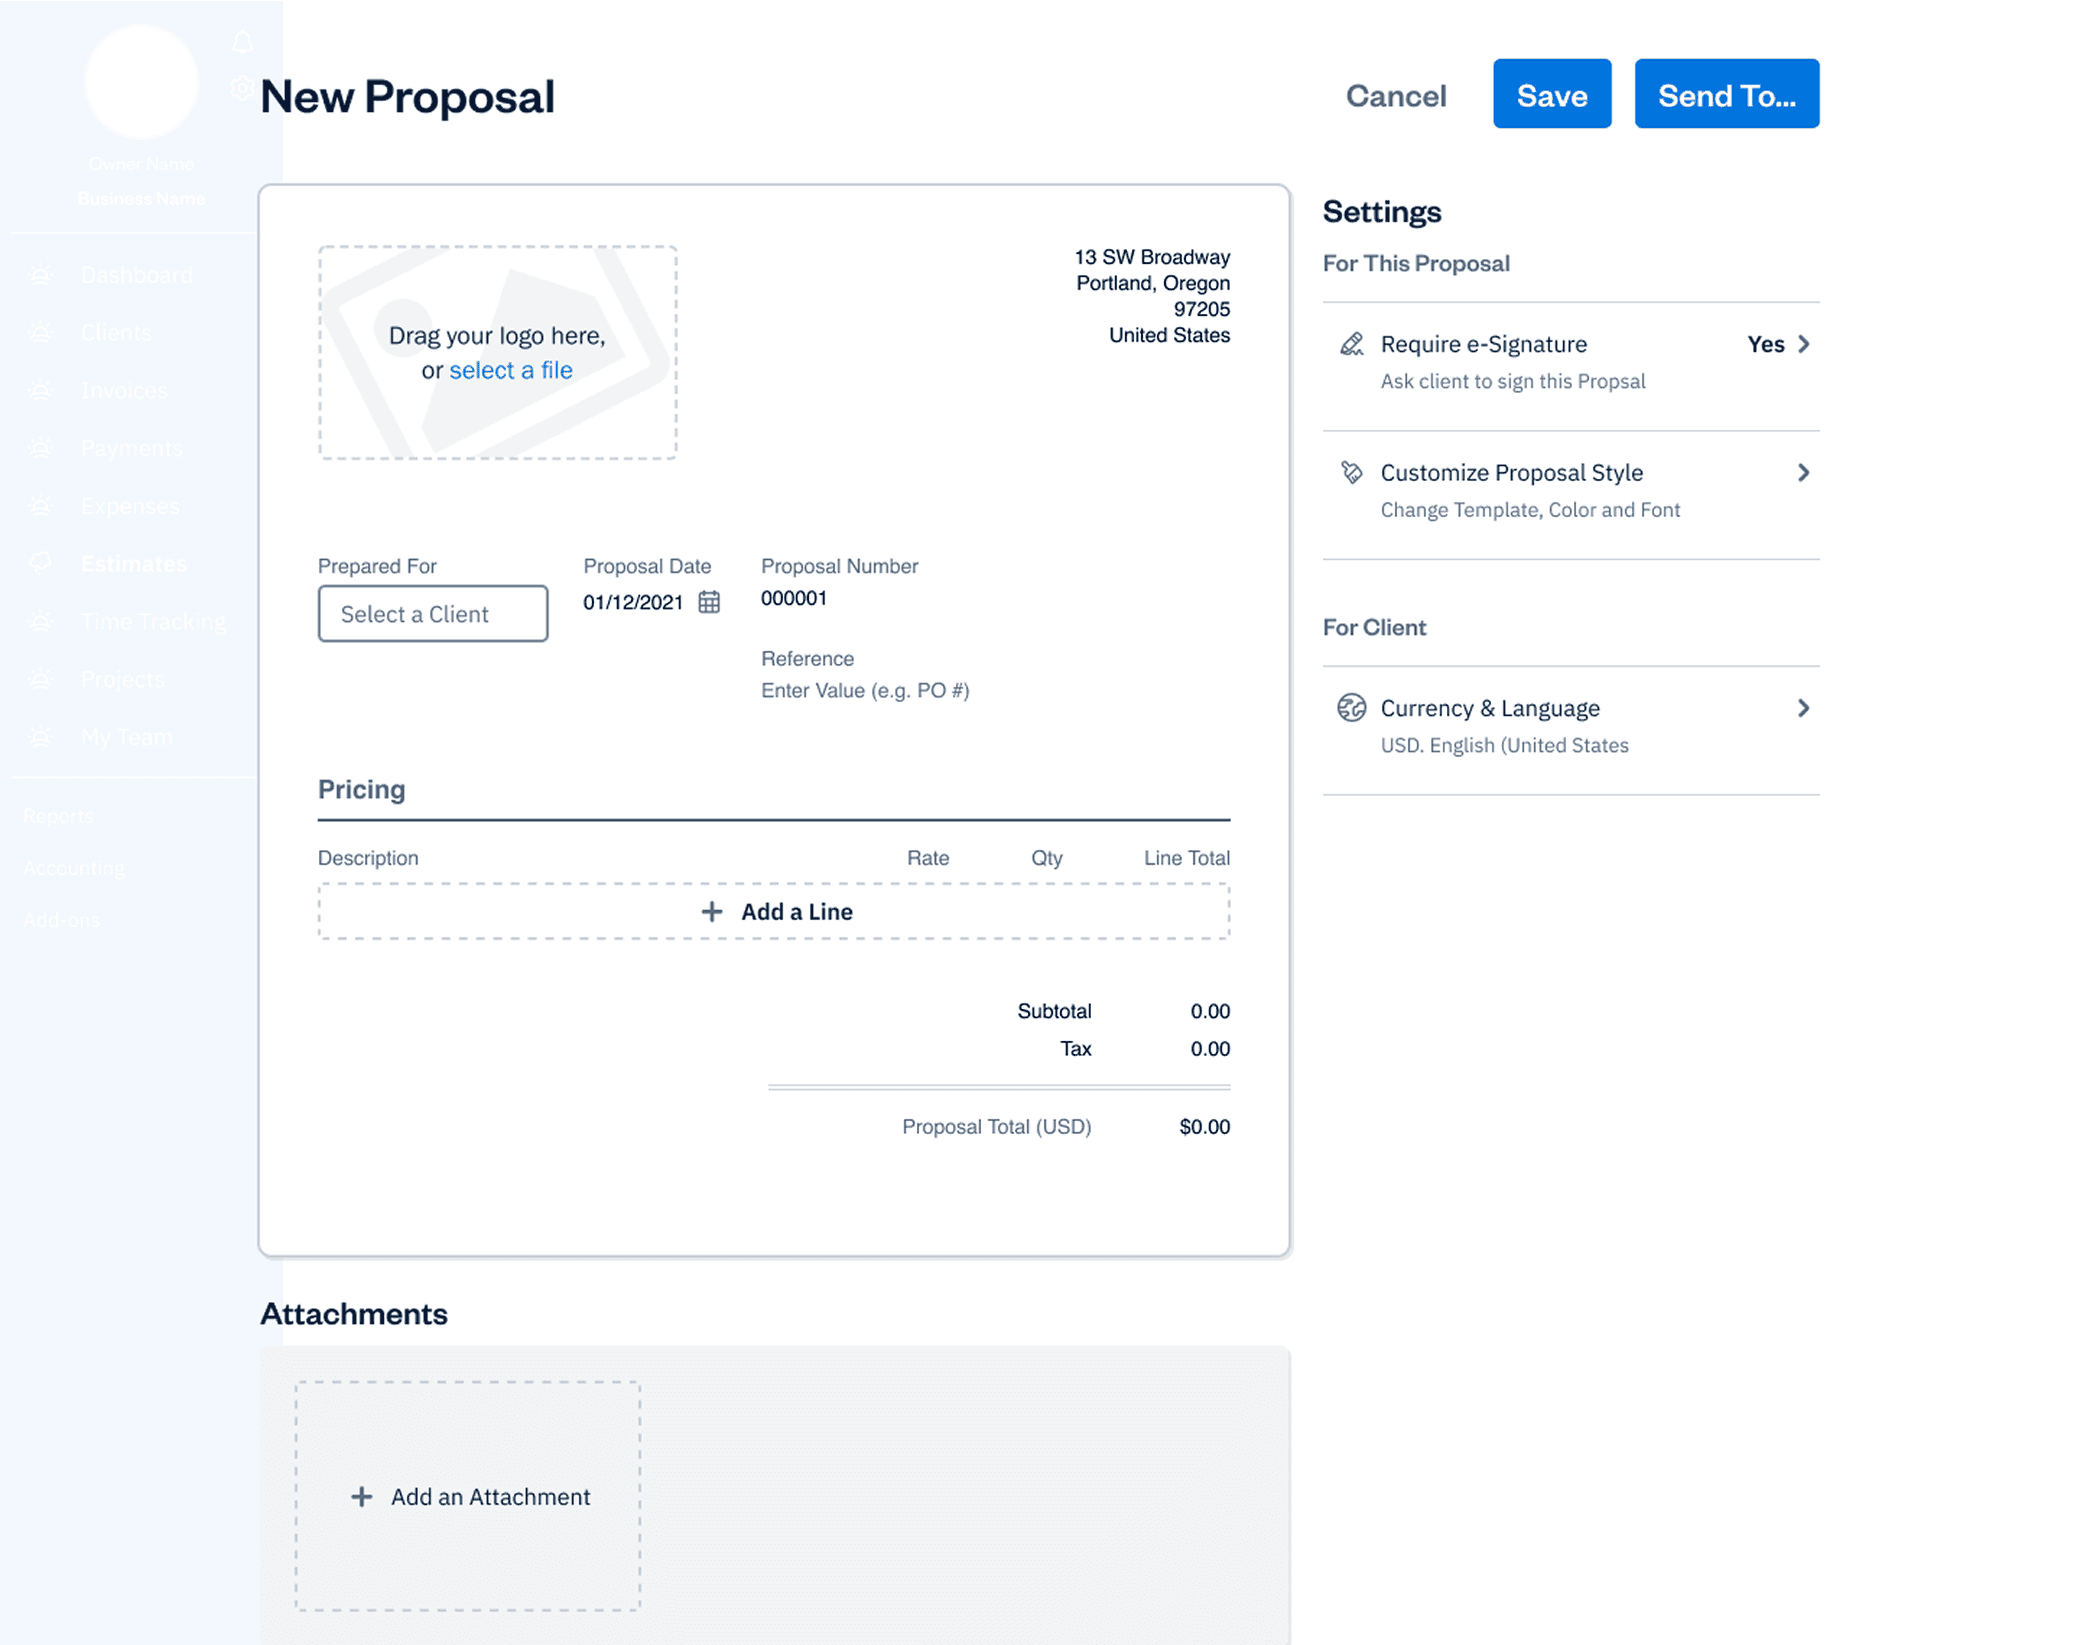This screenshot has width=2080, height=1645.
Task: Click the e-Signature pen icon
Action: pyautogui.click(x=1351, y=345)
